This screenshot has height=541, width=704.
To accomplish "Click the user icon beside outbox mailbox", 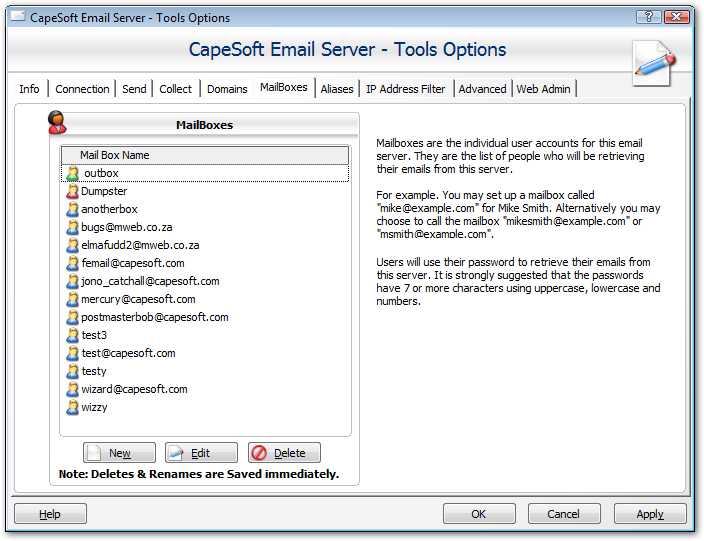I will coord(72,174).
